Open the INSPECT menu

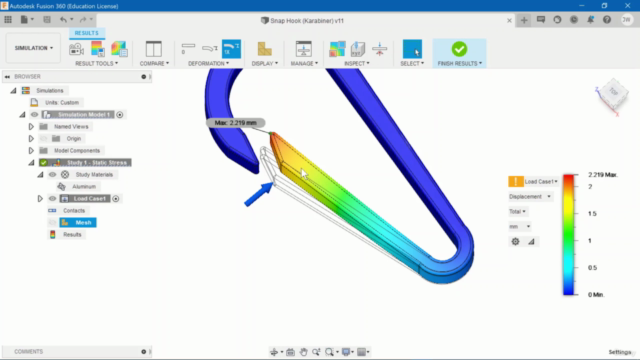coord(357,63)
